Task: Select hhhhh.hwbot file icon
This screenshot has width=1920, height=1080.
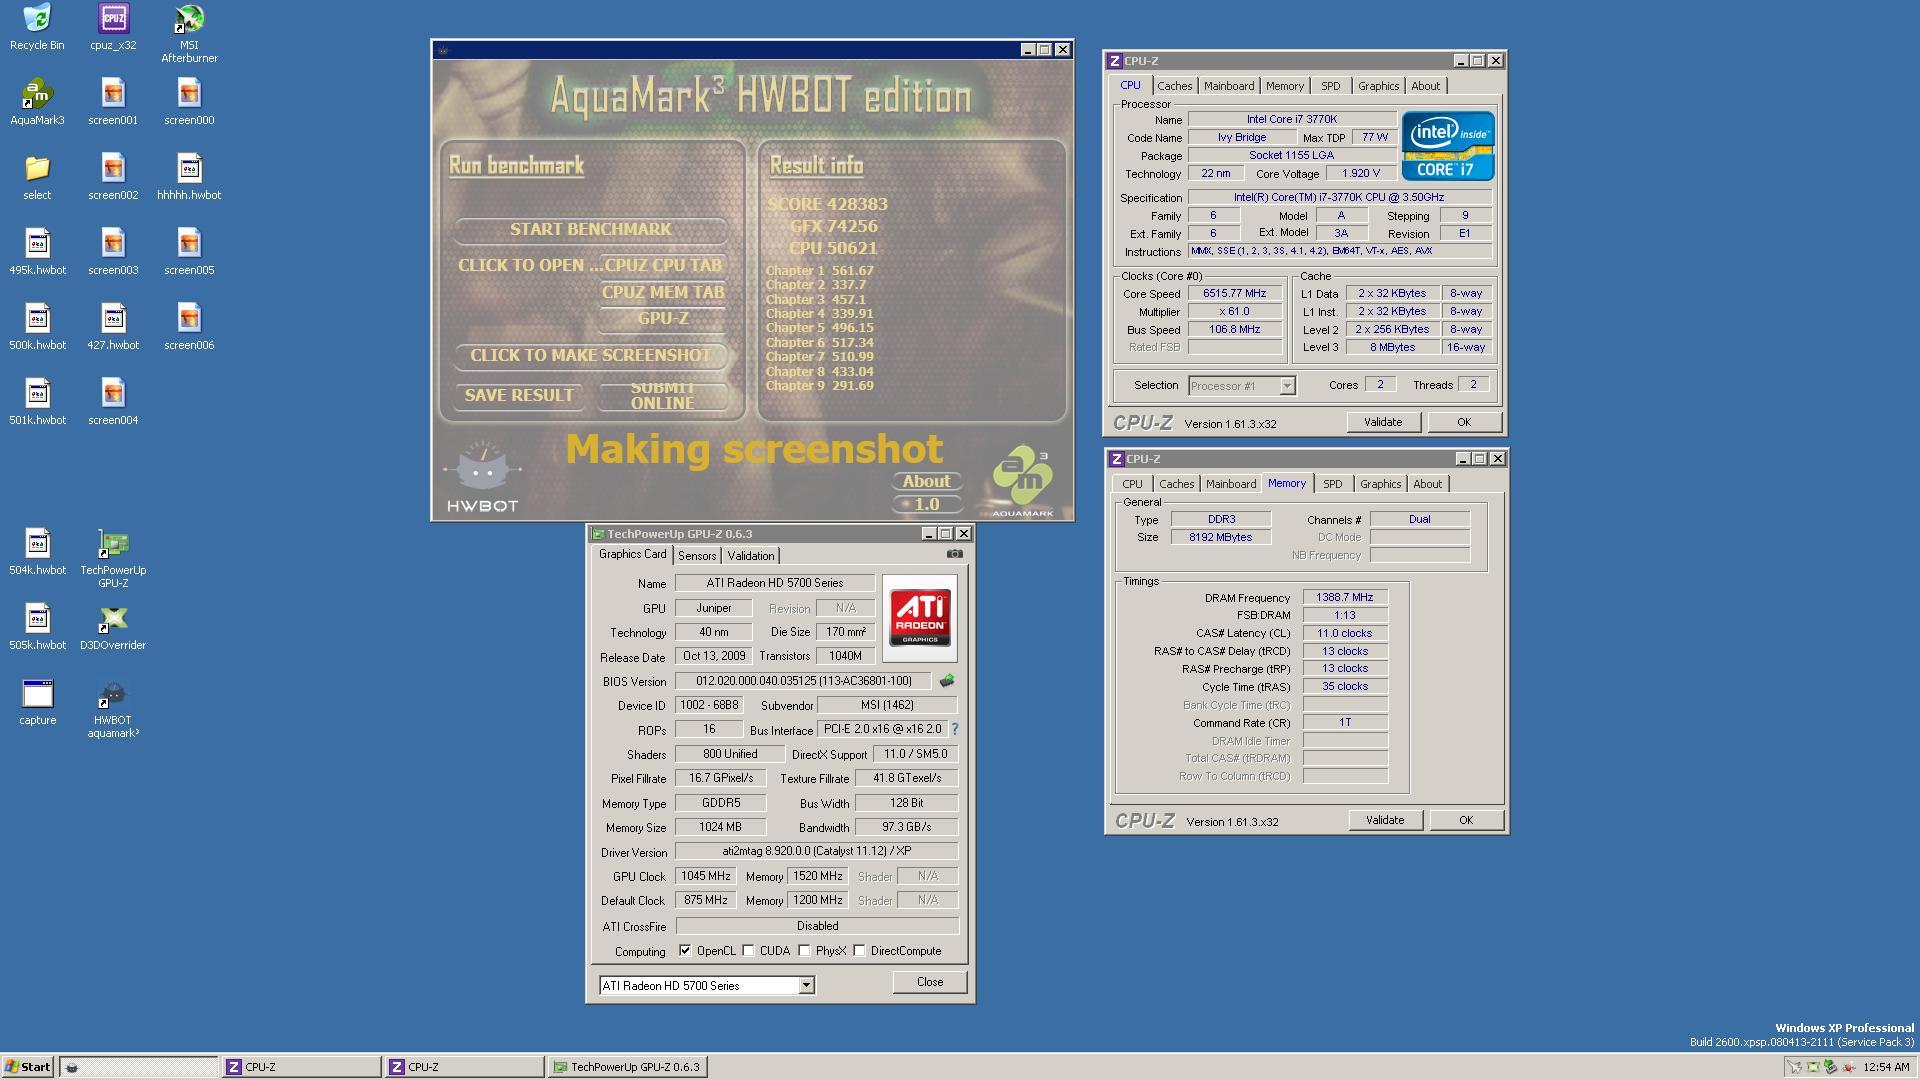Action: (189, 177)
